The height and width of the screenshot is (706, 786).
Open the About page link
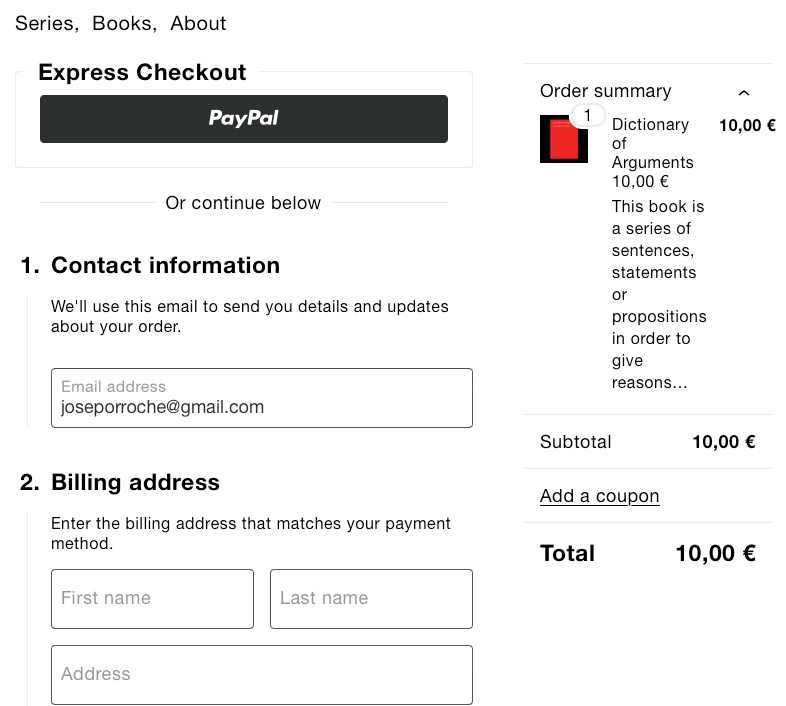click(198, 23)
